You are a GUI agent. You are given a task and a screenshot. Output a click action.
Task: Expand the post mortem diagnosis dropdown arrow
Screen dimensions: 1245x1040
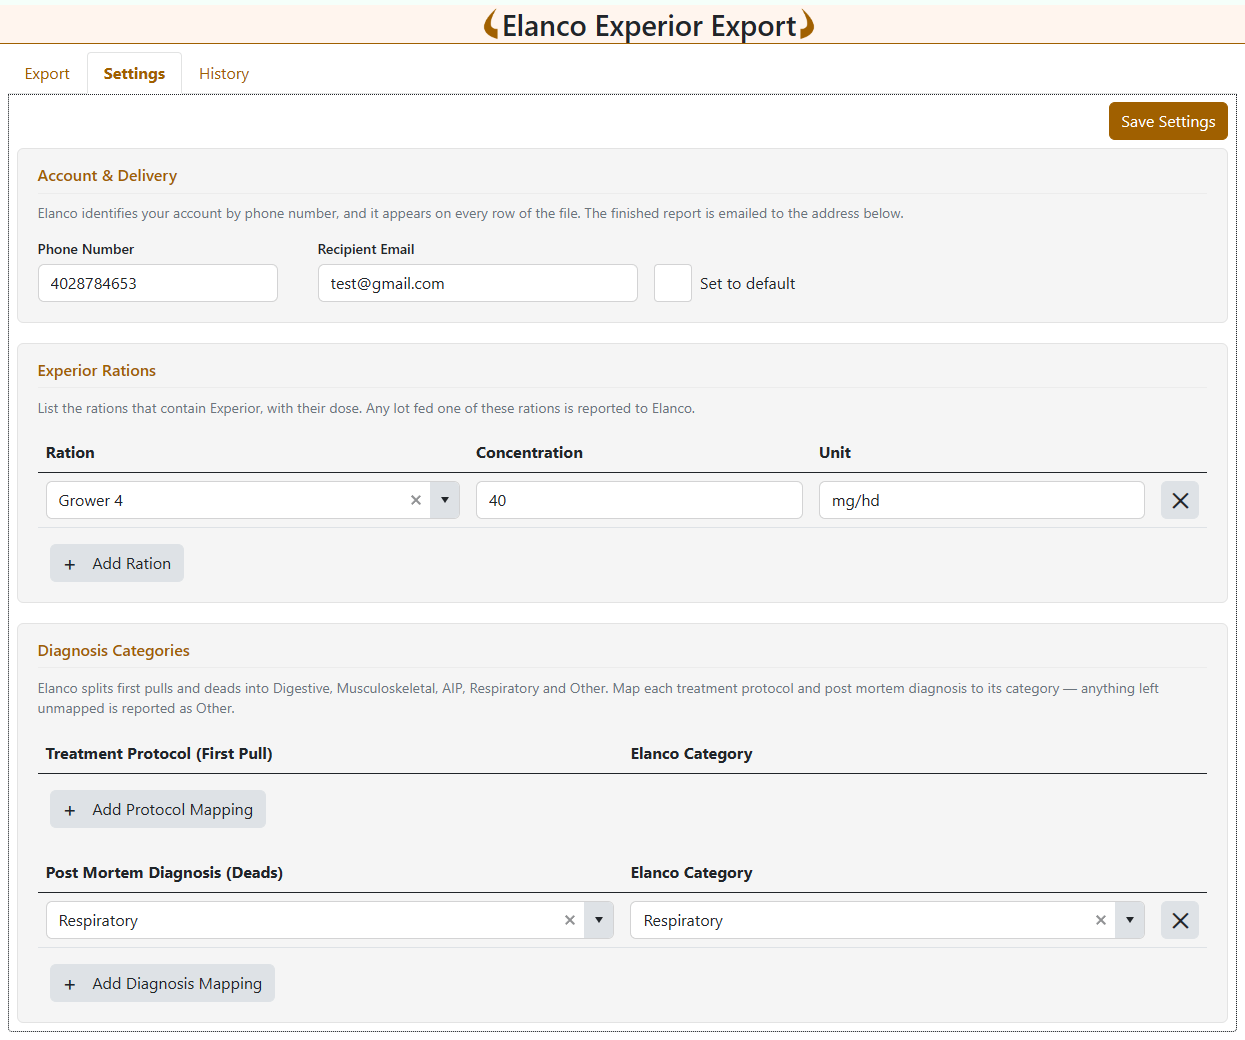[x=599, y=920]
